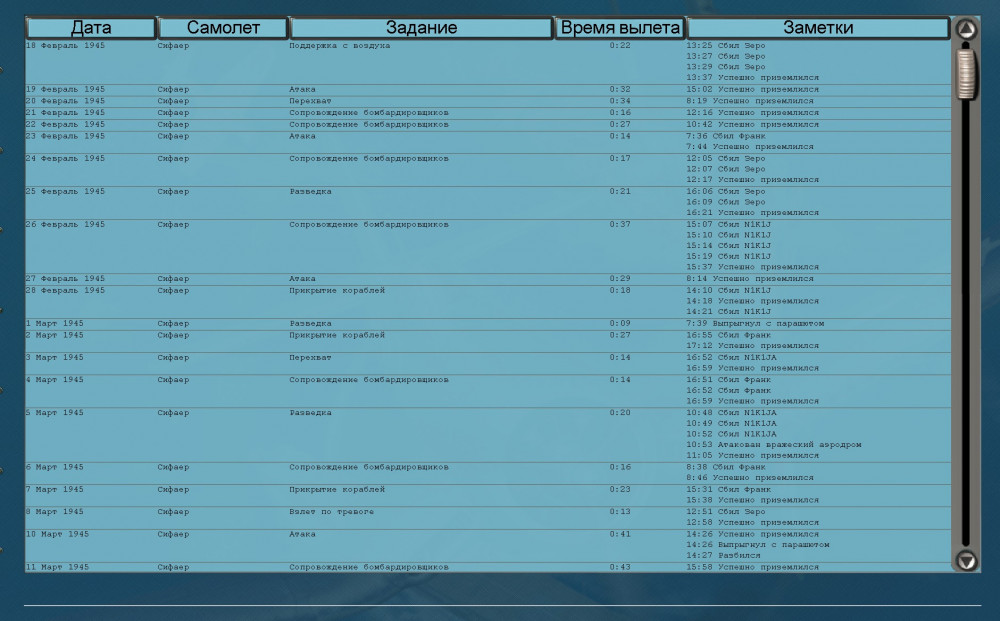Select the 11 Март 1945 date cell
This screenshot has height=621, width=1000.
click(x=57, y=567)
